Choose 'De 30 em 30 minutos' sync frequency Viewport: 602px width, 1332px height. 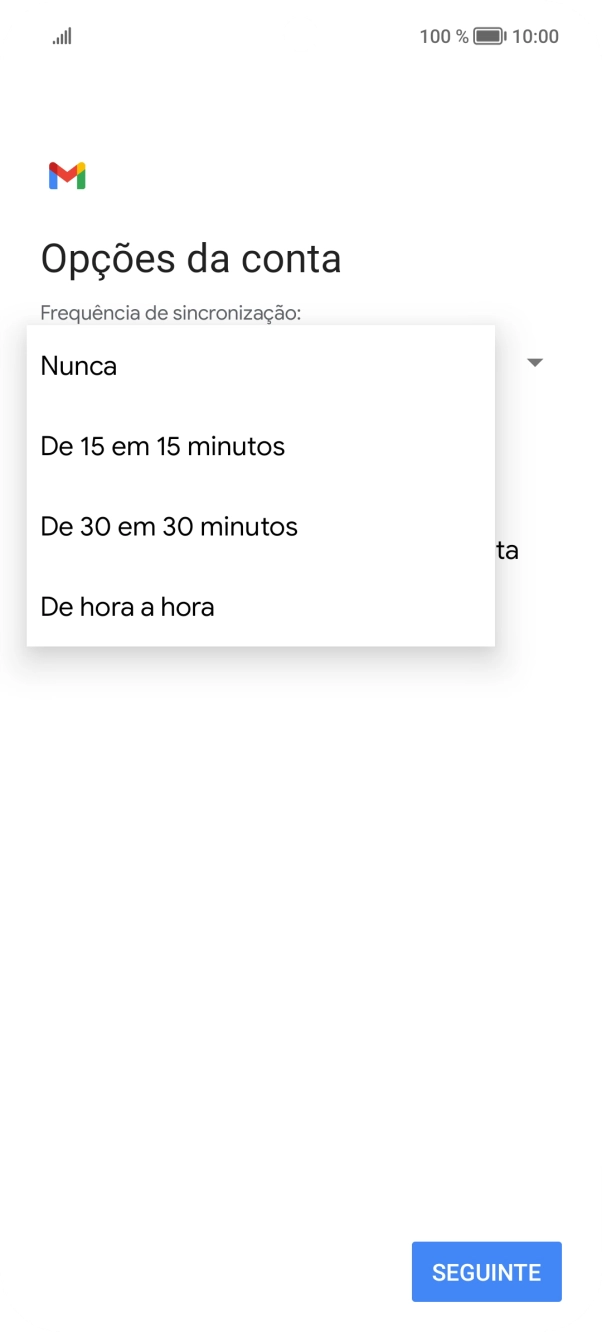(x=167, y=527)
